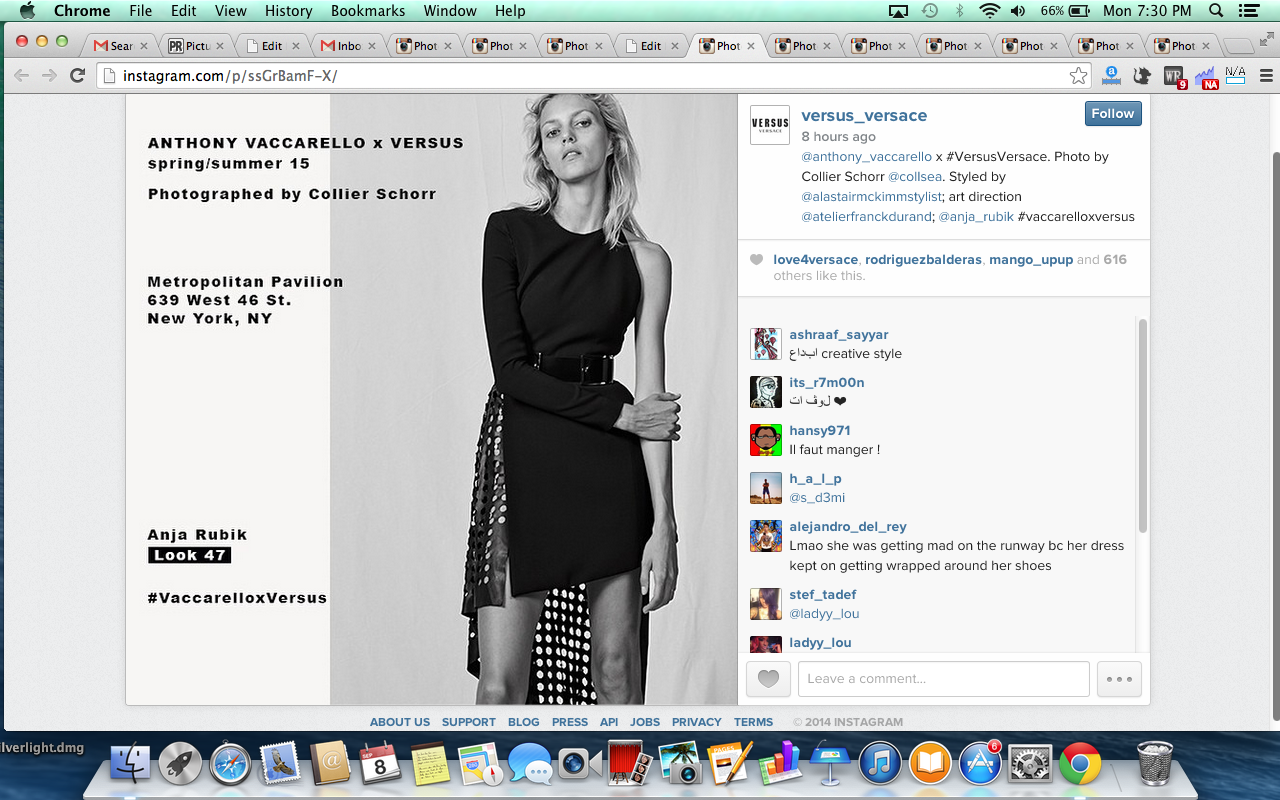Open the BLOG footer link
Screen dimensions: 1280x800
524,722
